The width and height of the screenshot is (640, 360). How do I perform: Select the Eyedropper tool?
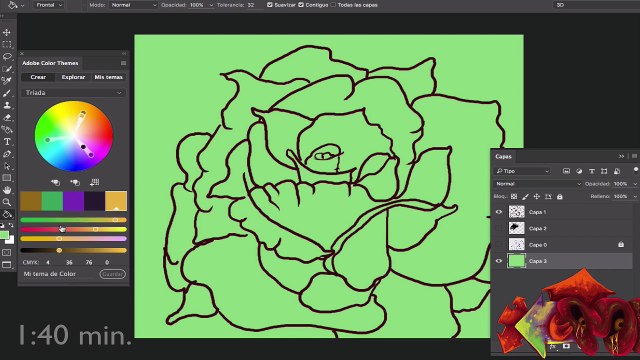pyautogui.click(x=7, y=81)
